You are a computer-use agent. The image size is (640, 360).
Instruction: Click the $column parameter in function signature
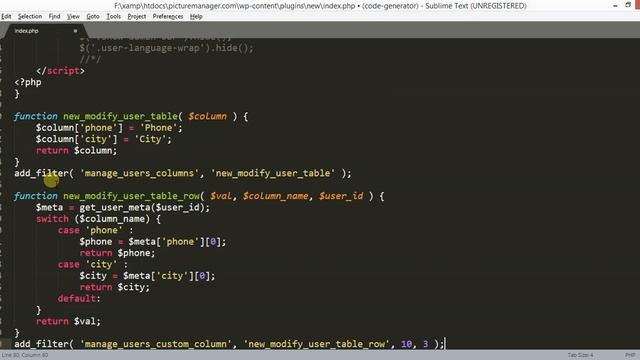207,116
